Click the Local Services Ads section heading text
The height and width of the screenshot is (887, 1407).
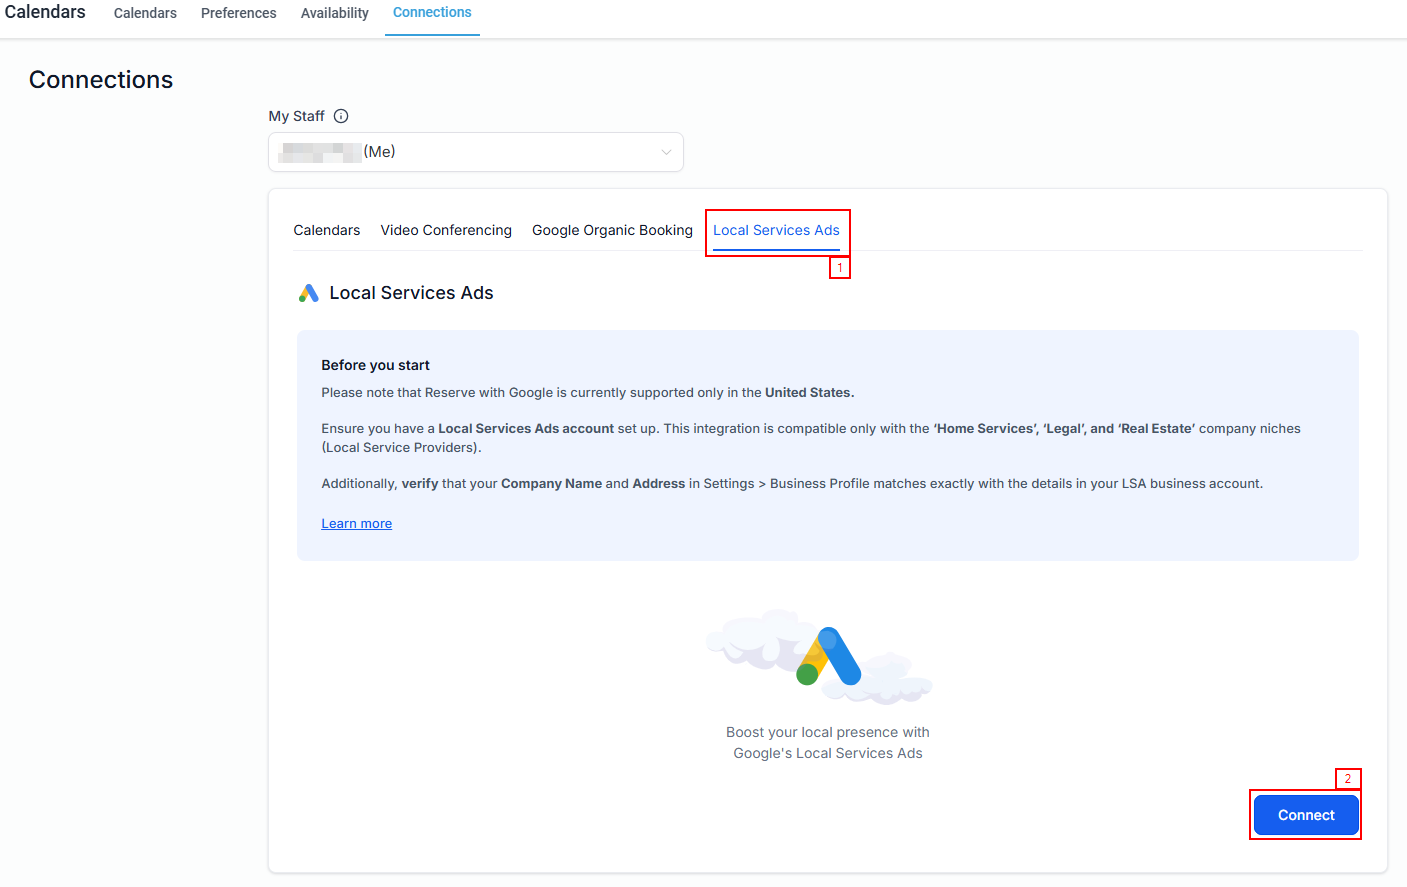(x=411, y=293)
